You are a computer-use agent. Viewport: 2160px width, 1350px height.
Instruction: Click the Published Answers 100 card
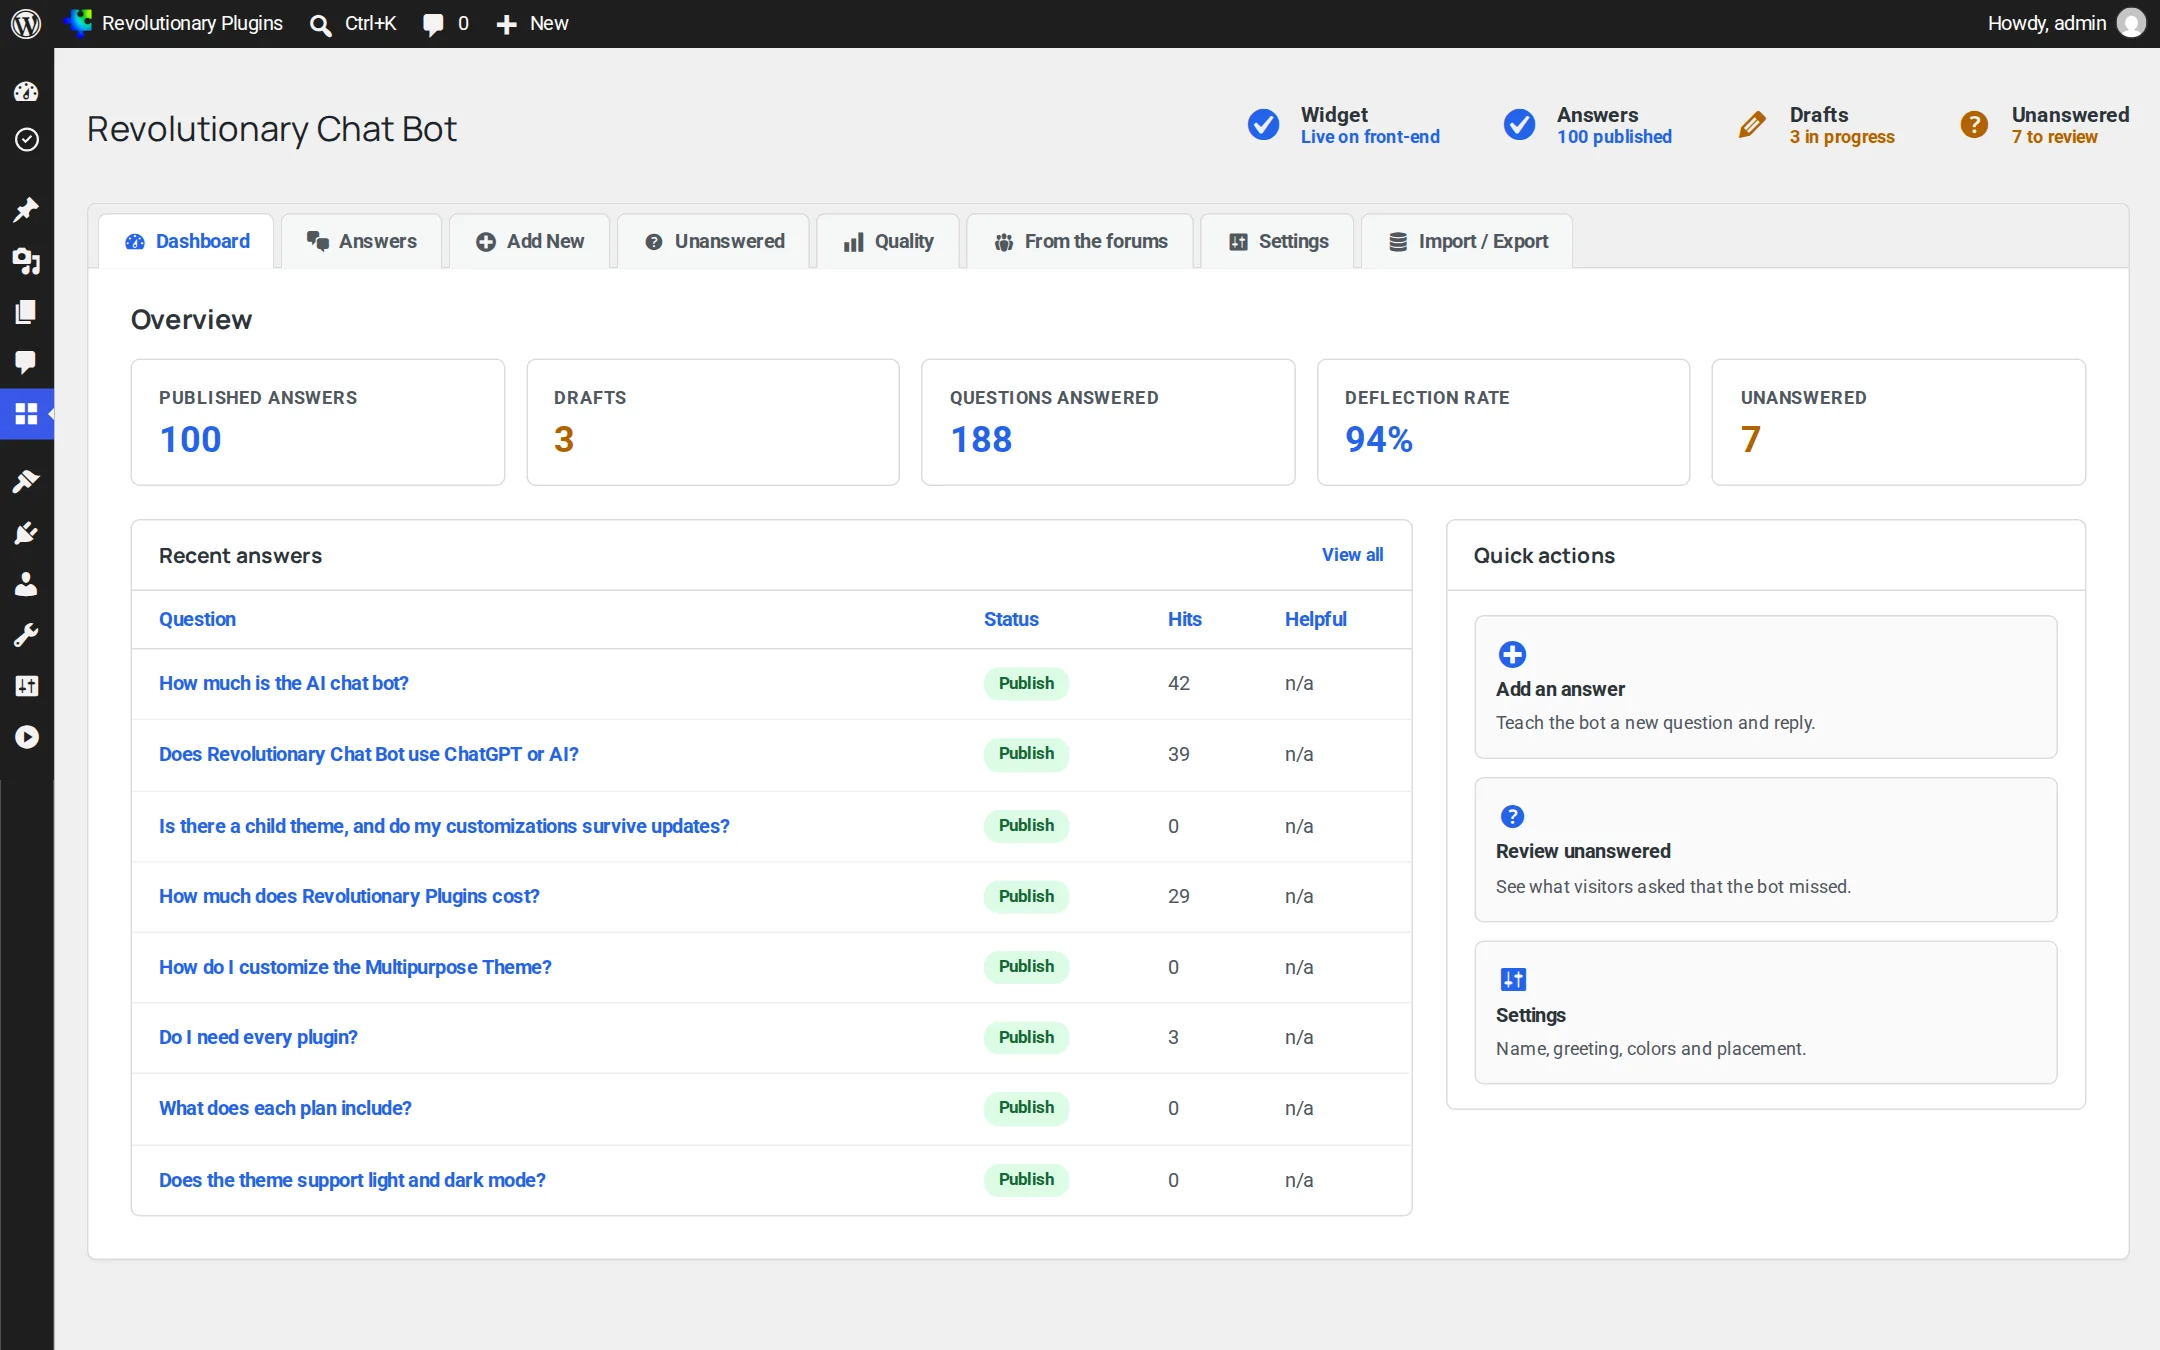[x=318, y=422]
